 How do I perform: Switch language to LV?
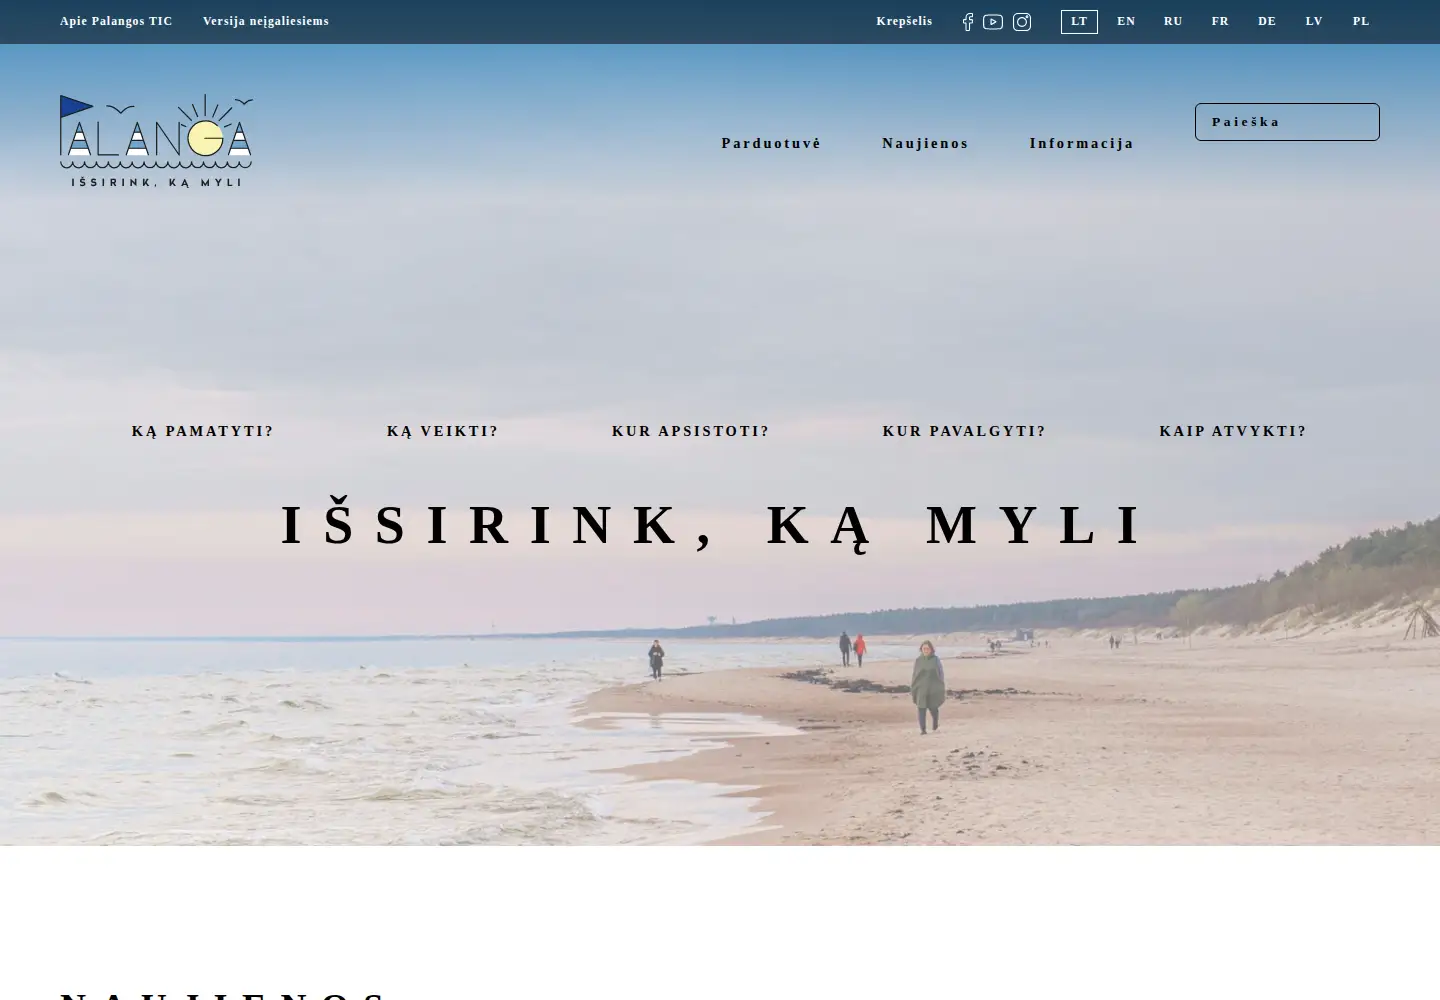point(1314,22)
